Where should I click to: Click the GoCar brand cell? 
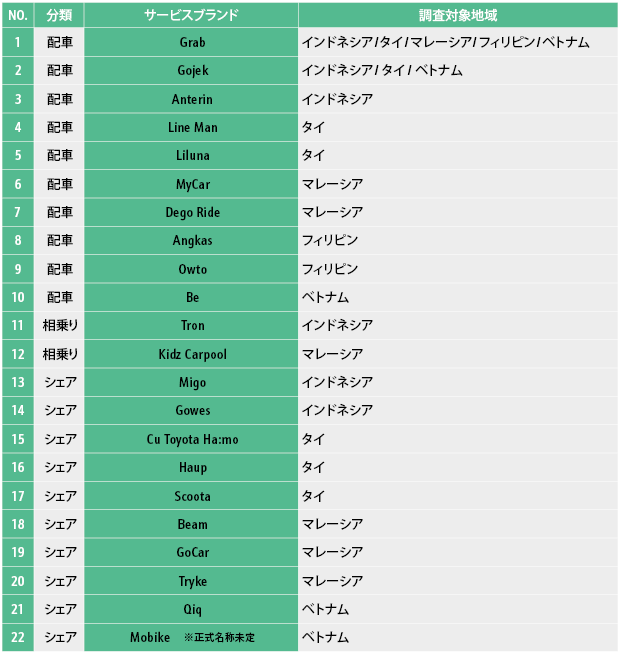point(192,552)
